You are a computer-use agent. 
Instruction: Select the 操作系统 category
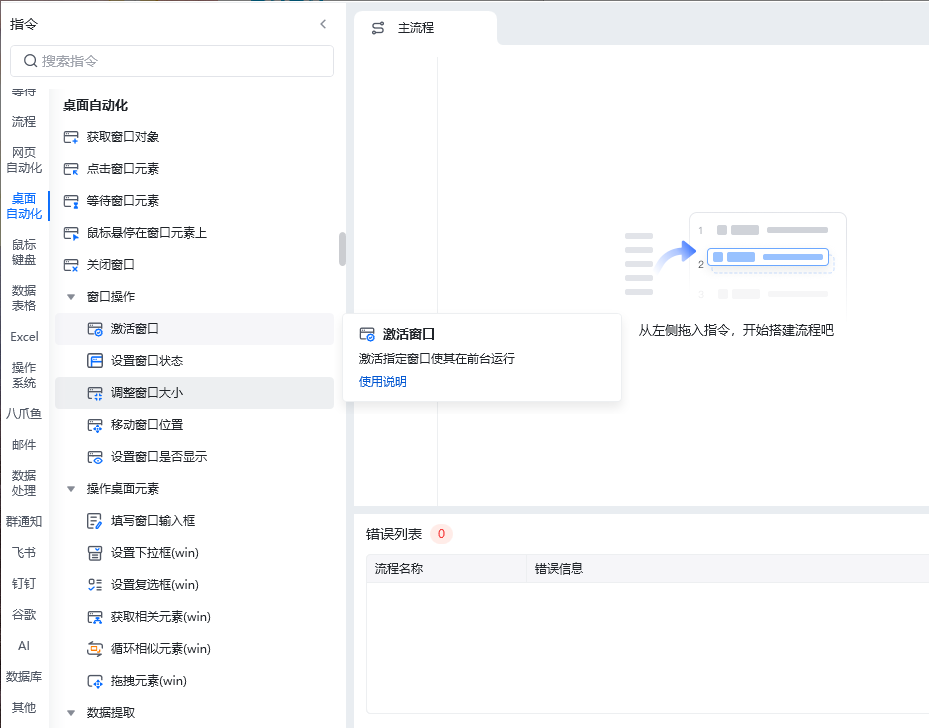coord(24,375)
